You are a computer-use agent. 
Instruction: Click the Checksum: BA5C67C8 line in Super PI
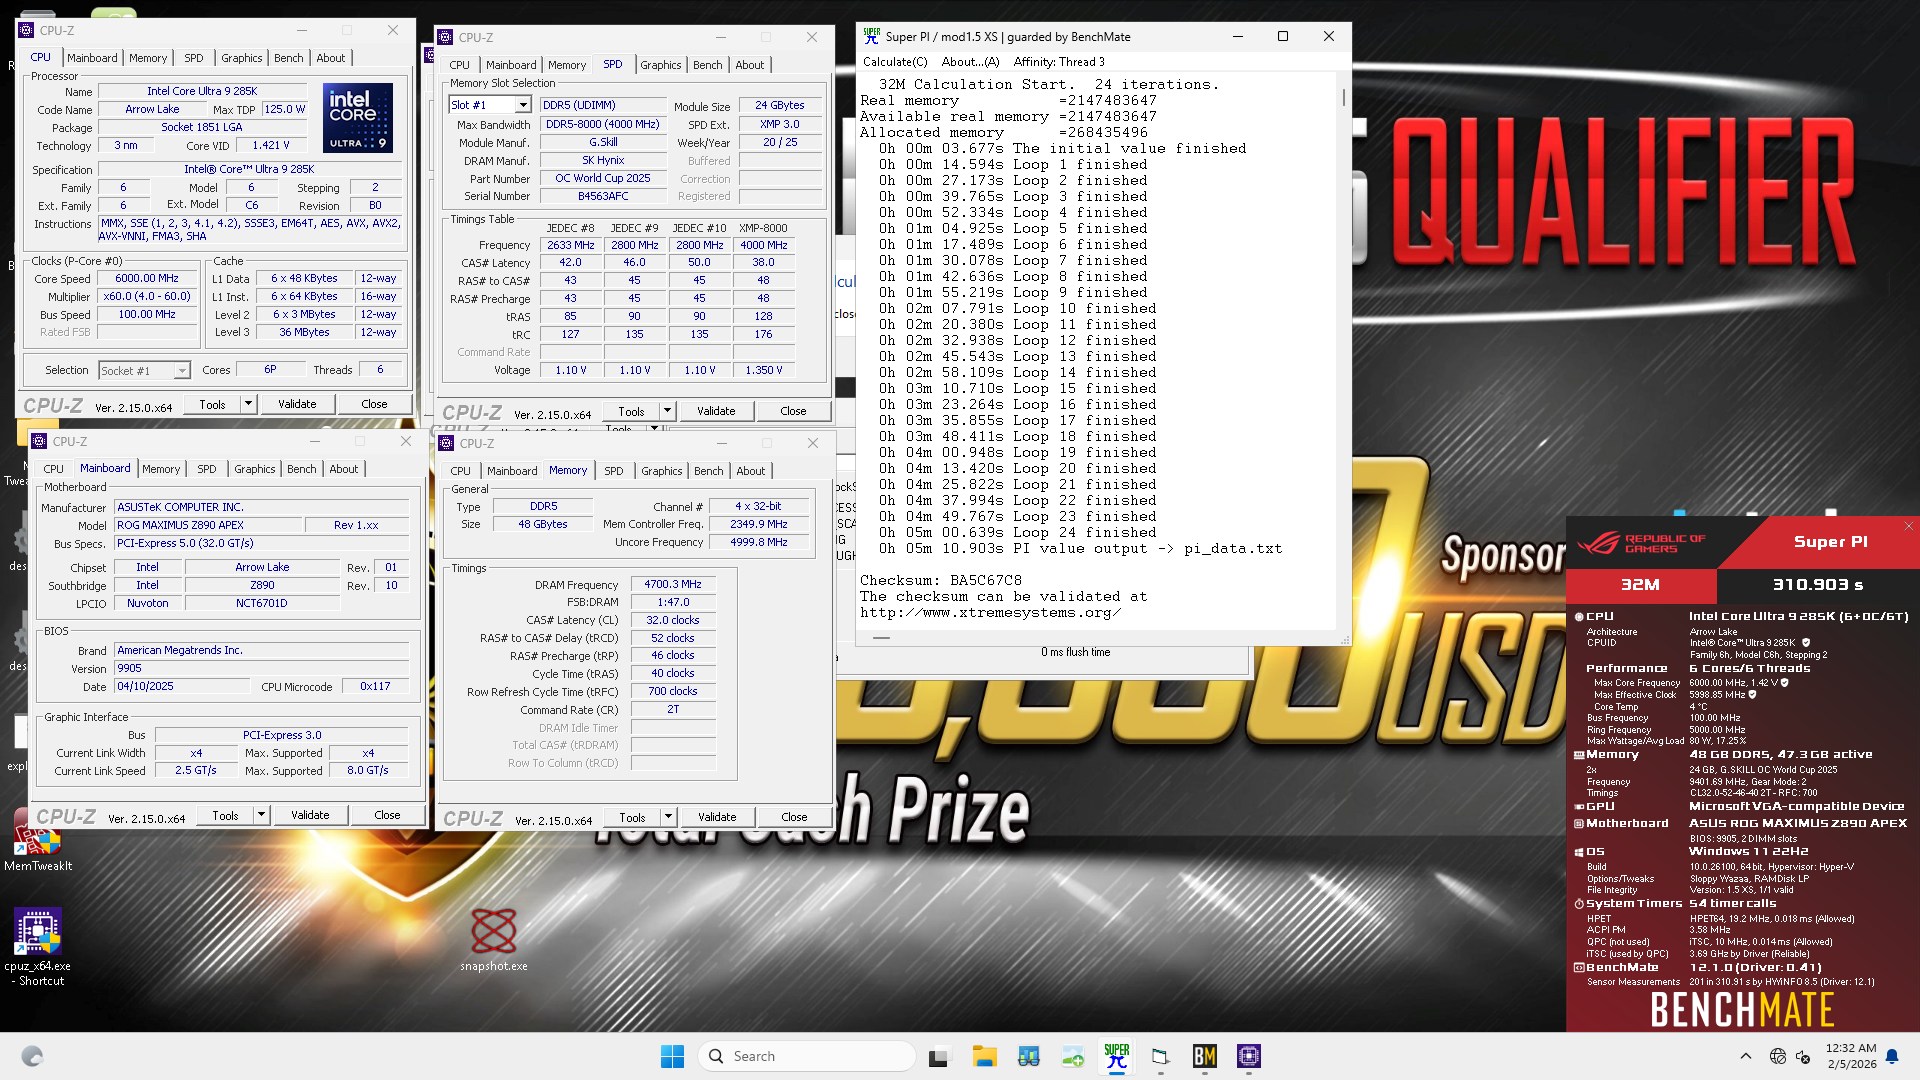click(x=941, y=580)
